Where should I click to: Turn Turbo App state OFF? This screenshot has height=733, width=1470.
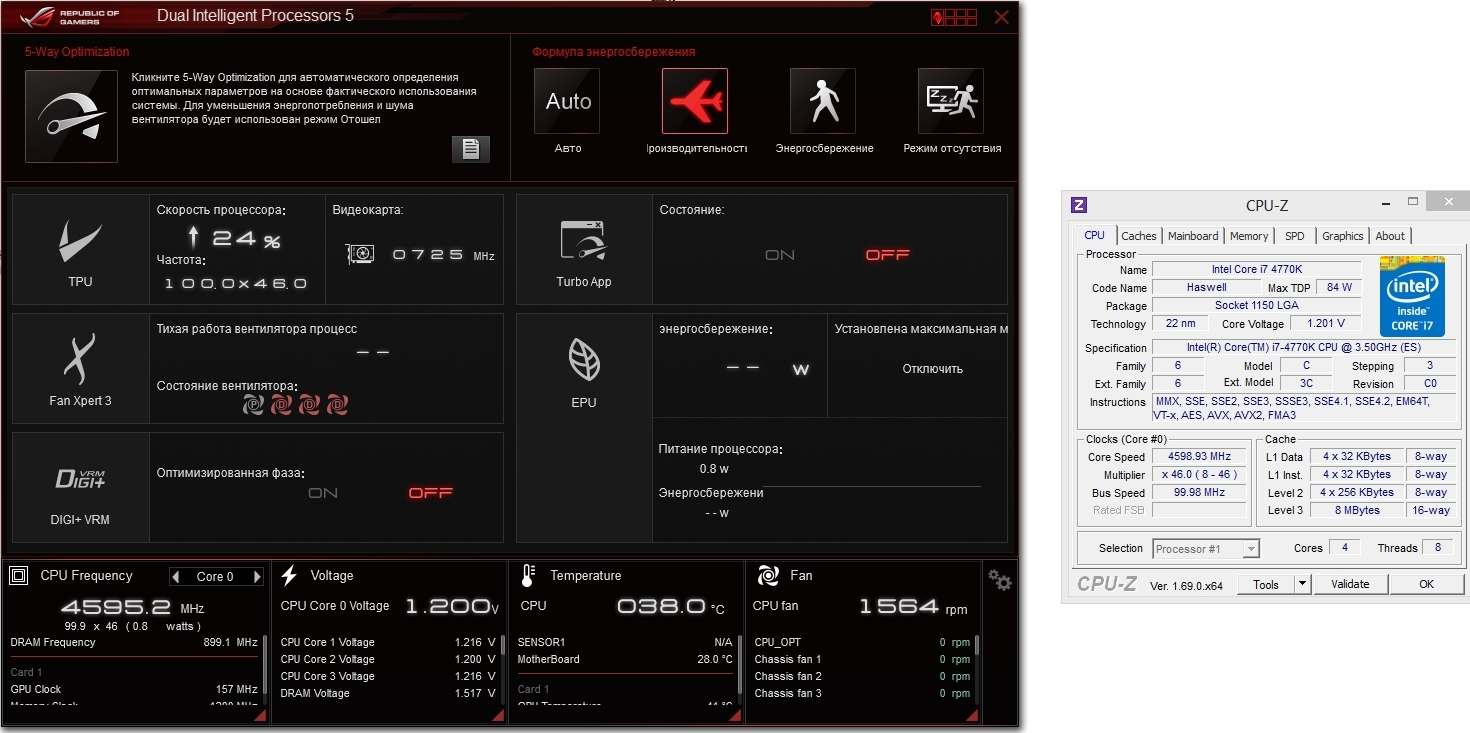[x=888, y=255]
